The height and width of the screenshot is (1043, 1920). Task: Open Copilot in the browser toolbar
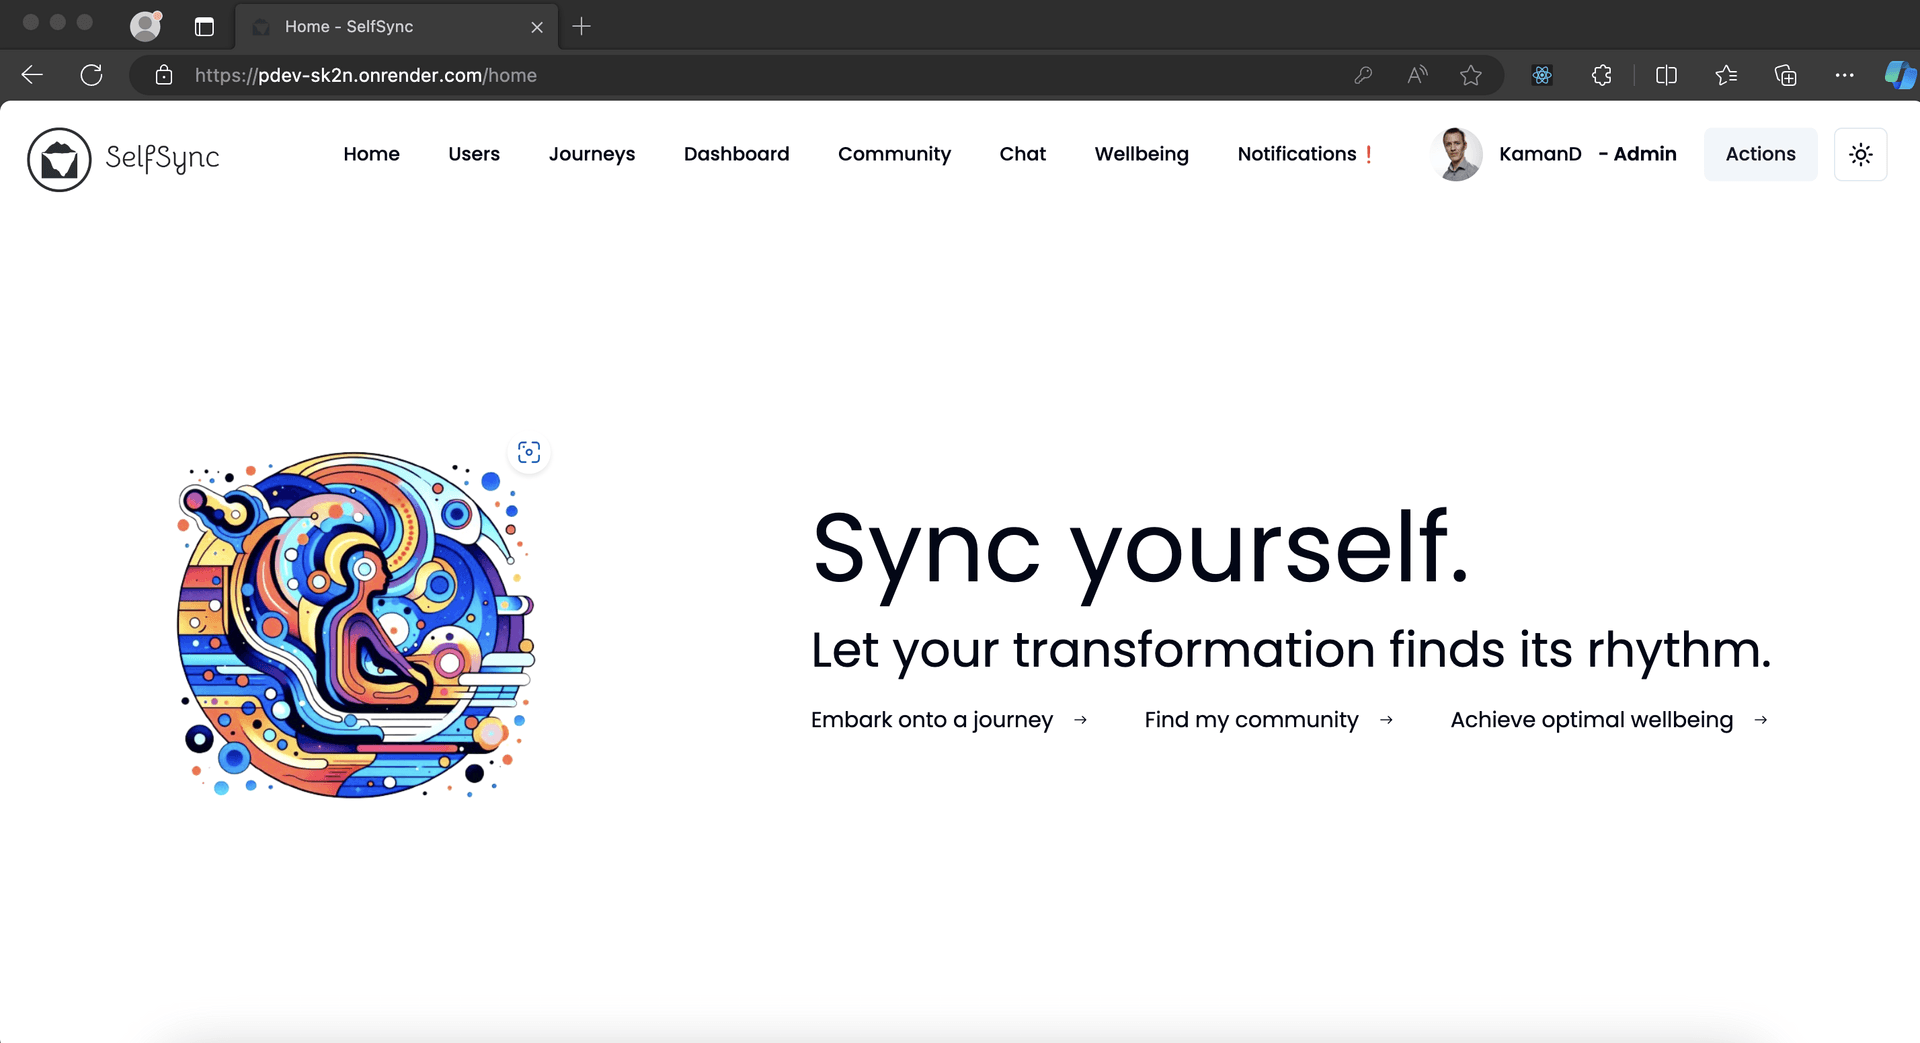[x=1897, y=74]
